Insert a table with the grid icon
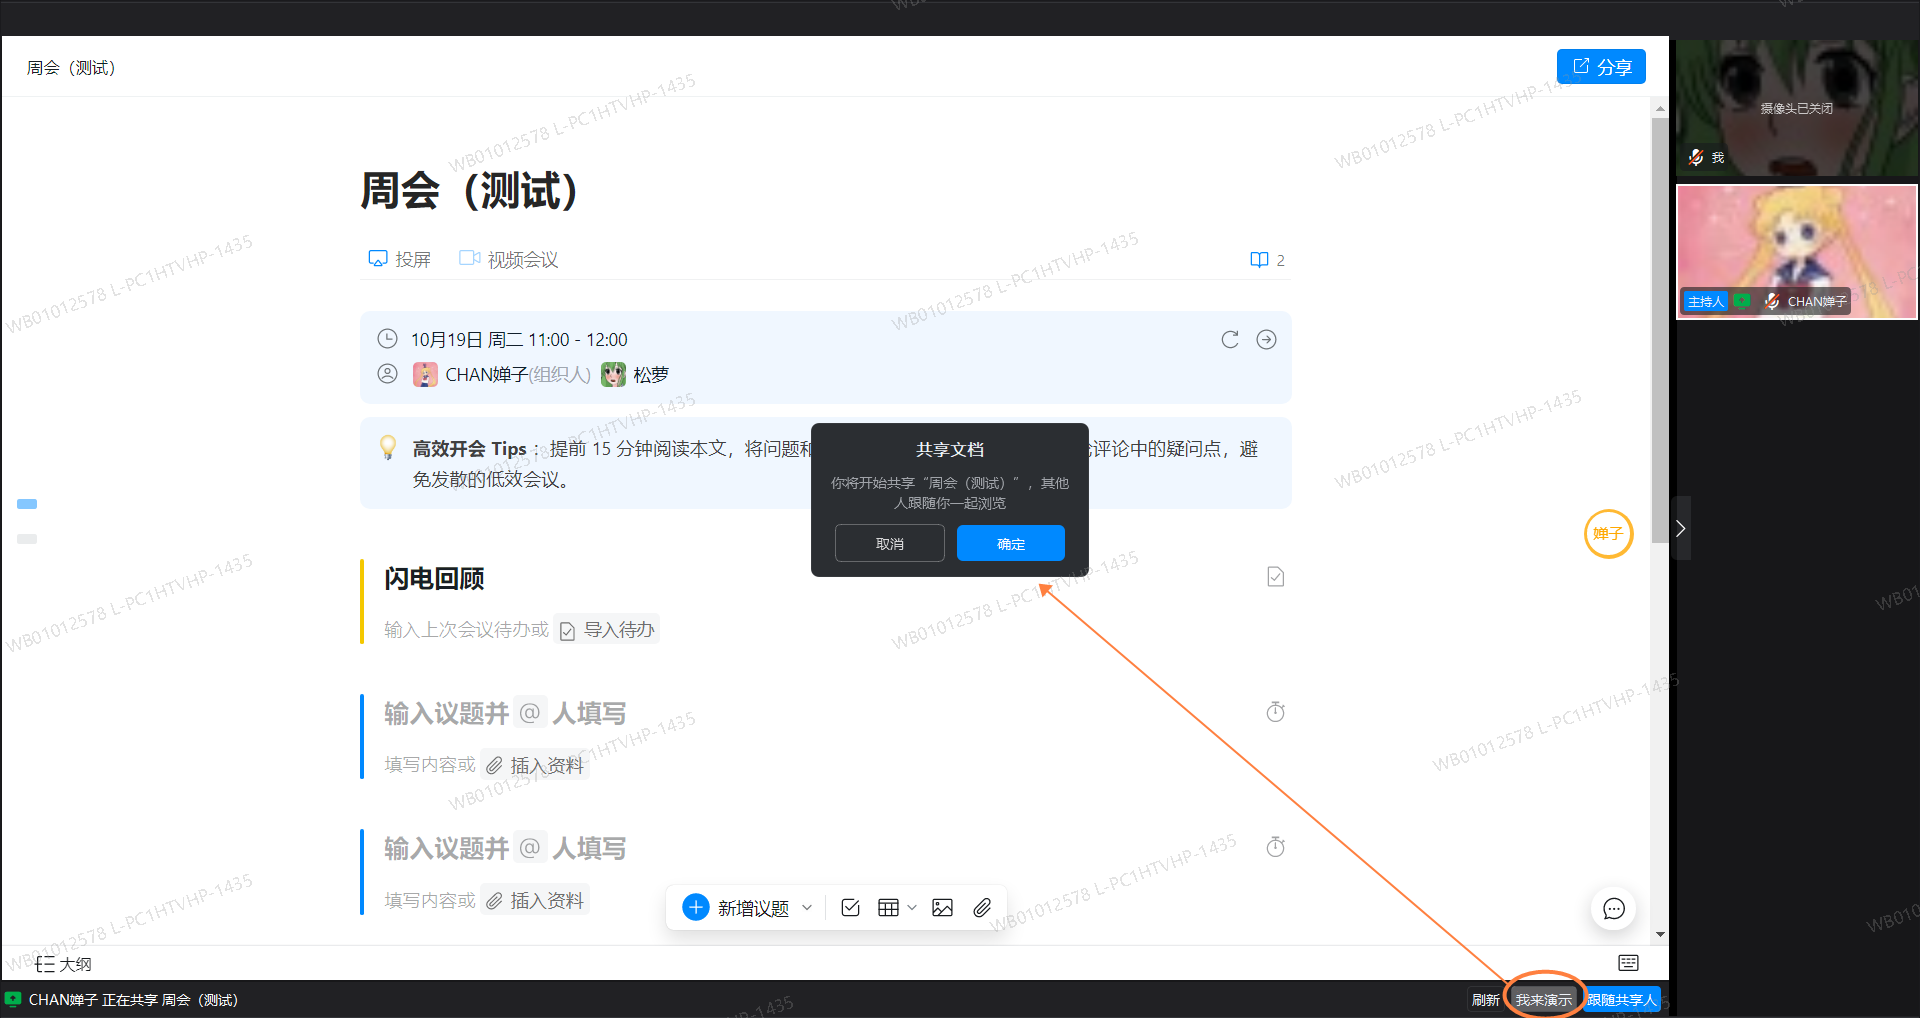Screen dimensions: 1920x1018 [889, 907]
